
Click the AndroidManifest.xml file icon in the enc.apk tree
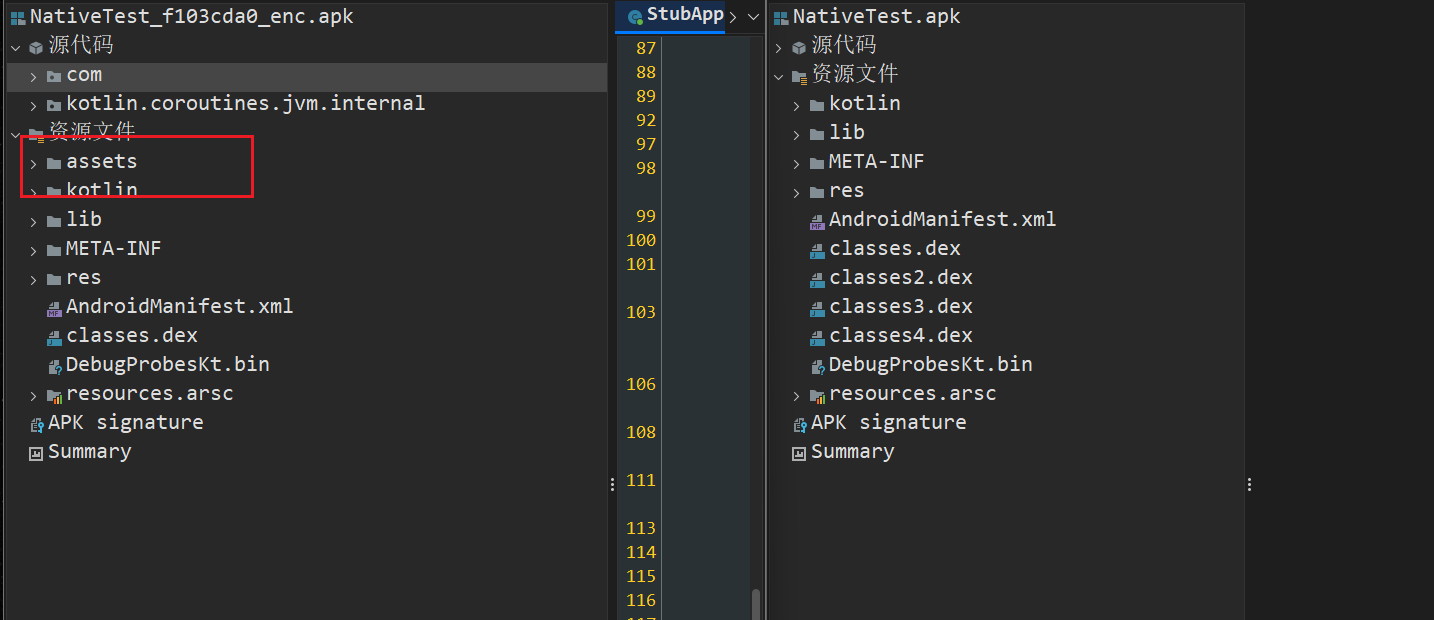pyautogui.click(x=54, y=308)
